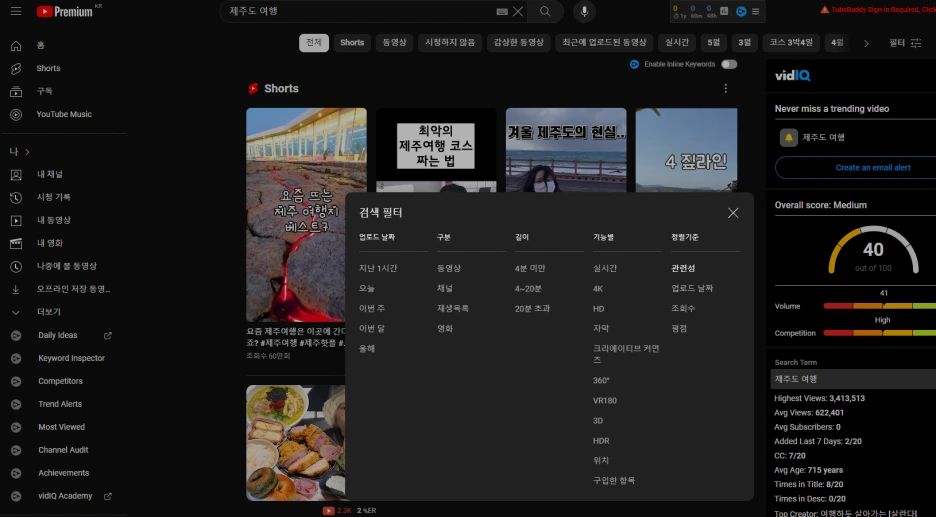Open the 필터 filter button
The width and height of the screenshot is (936, 517).
click(904, 43)
